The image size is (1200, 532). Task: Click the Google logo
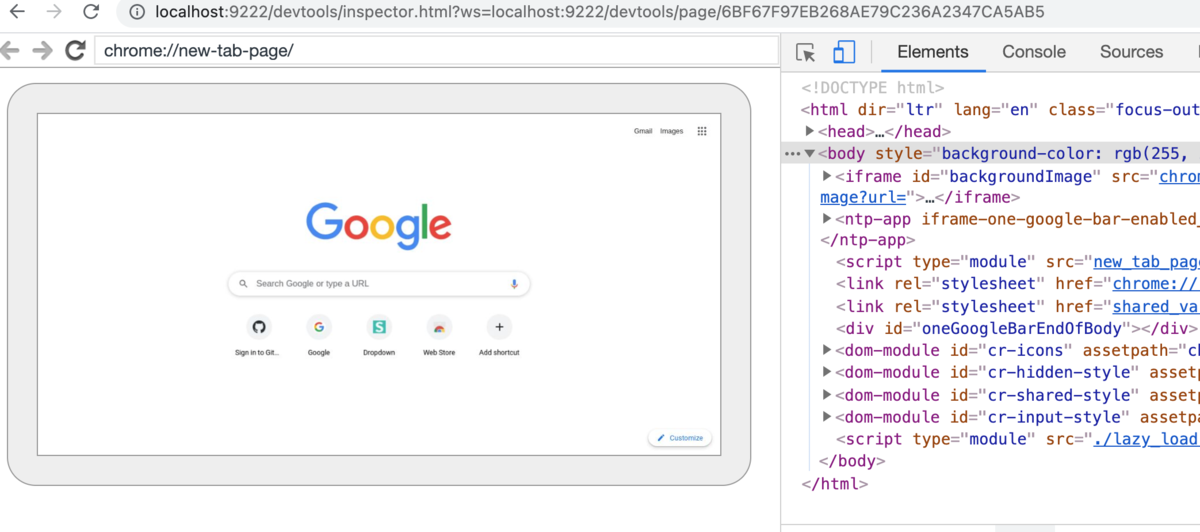pyautogui.click(x=379, y=227)
